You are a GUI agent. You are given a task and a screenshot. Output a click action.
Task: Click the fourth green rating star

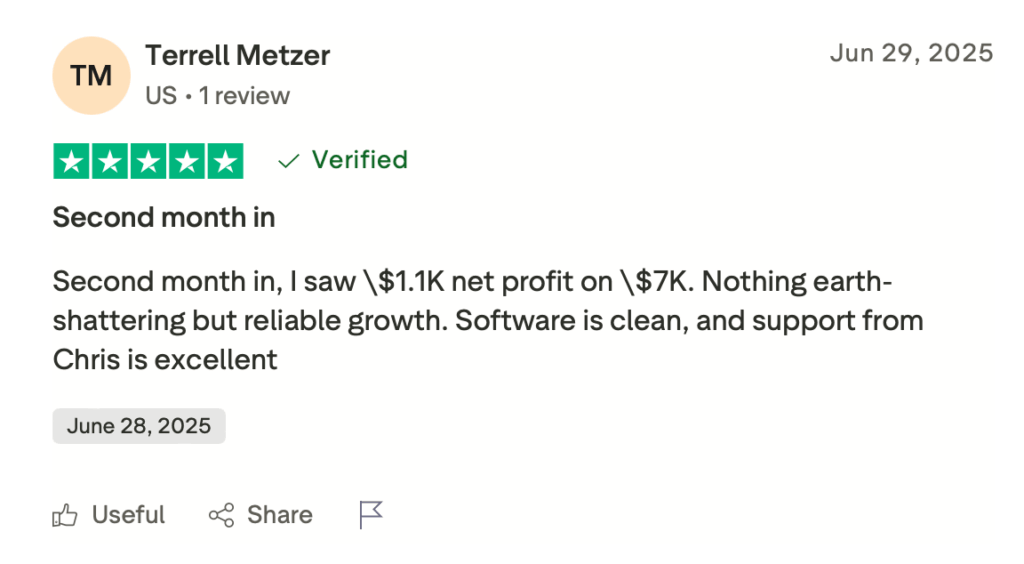click(x=186, y=160)
